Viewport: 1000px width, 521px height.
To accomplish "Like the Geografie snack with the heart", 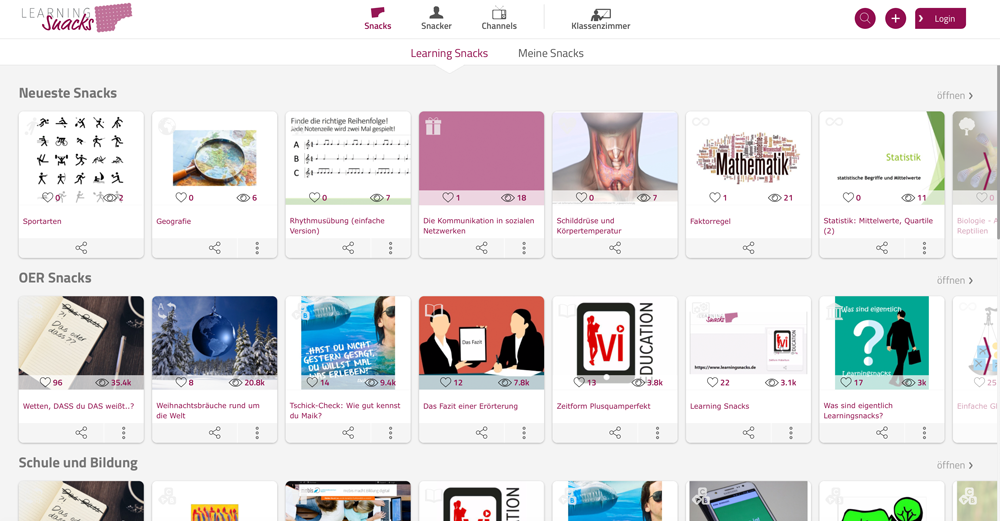I will [180, 198].
